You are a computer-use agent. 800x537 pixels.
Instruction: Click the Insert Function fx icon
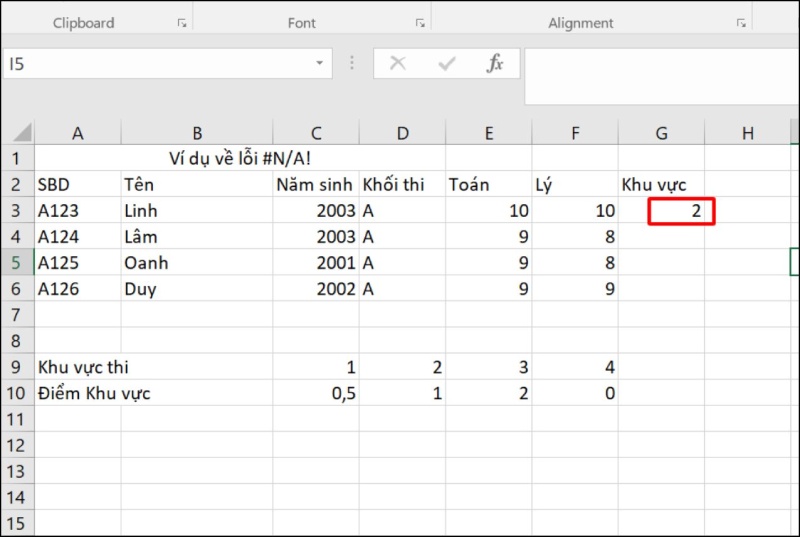495,64
